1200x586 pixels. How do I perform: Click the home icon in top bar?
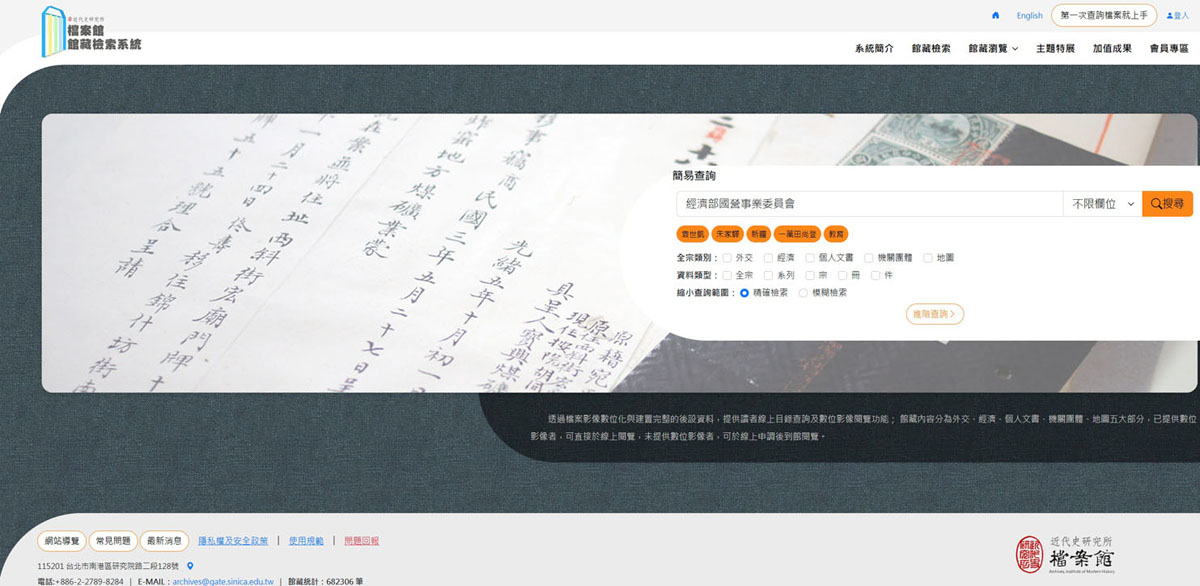click(995, 15)
